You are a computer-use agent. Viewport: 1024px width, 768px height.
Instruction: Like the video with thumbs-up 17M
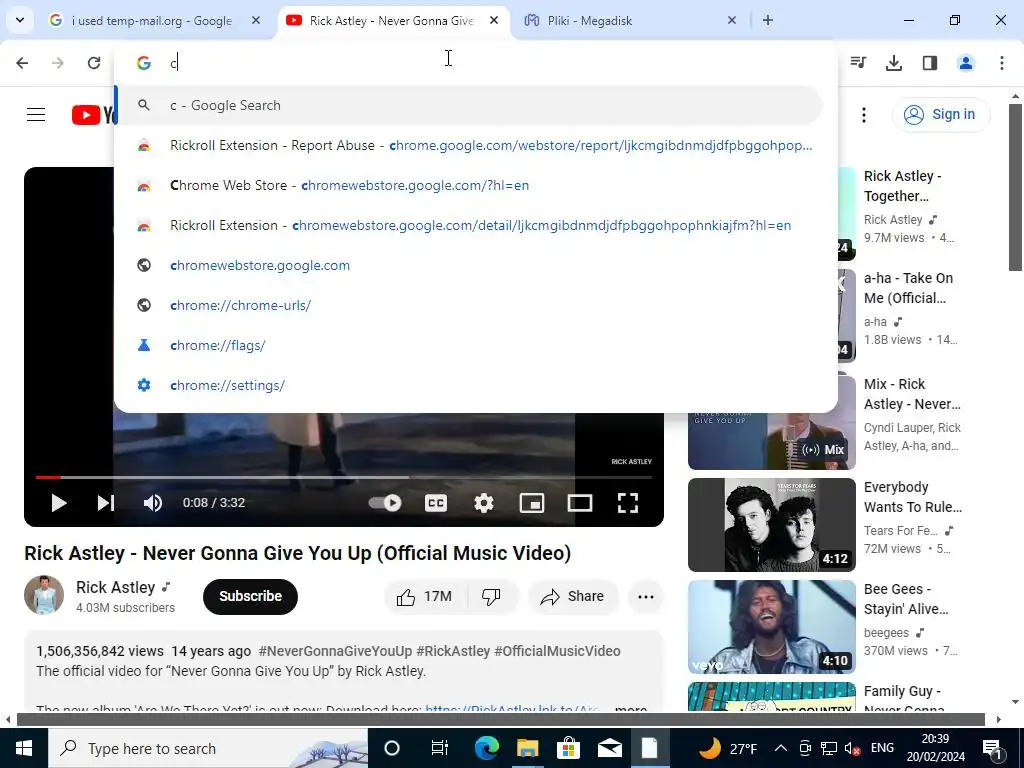pos(424,596)
